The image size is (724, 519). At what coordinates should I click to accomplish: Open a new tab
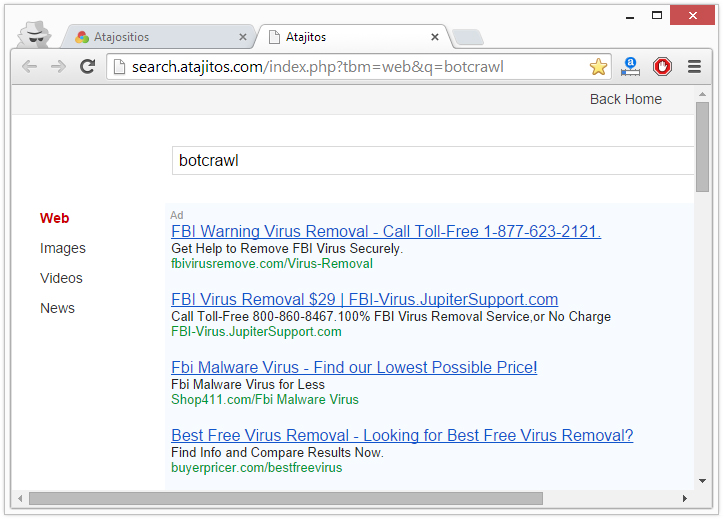[468, 37]
